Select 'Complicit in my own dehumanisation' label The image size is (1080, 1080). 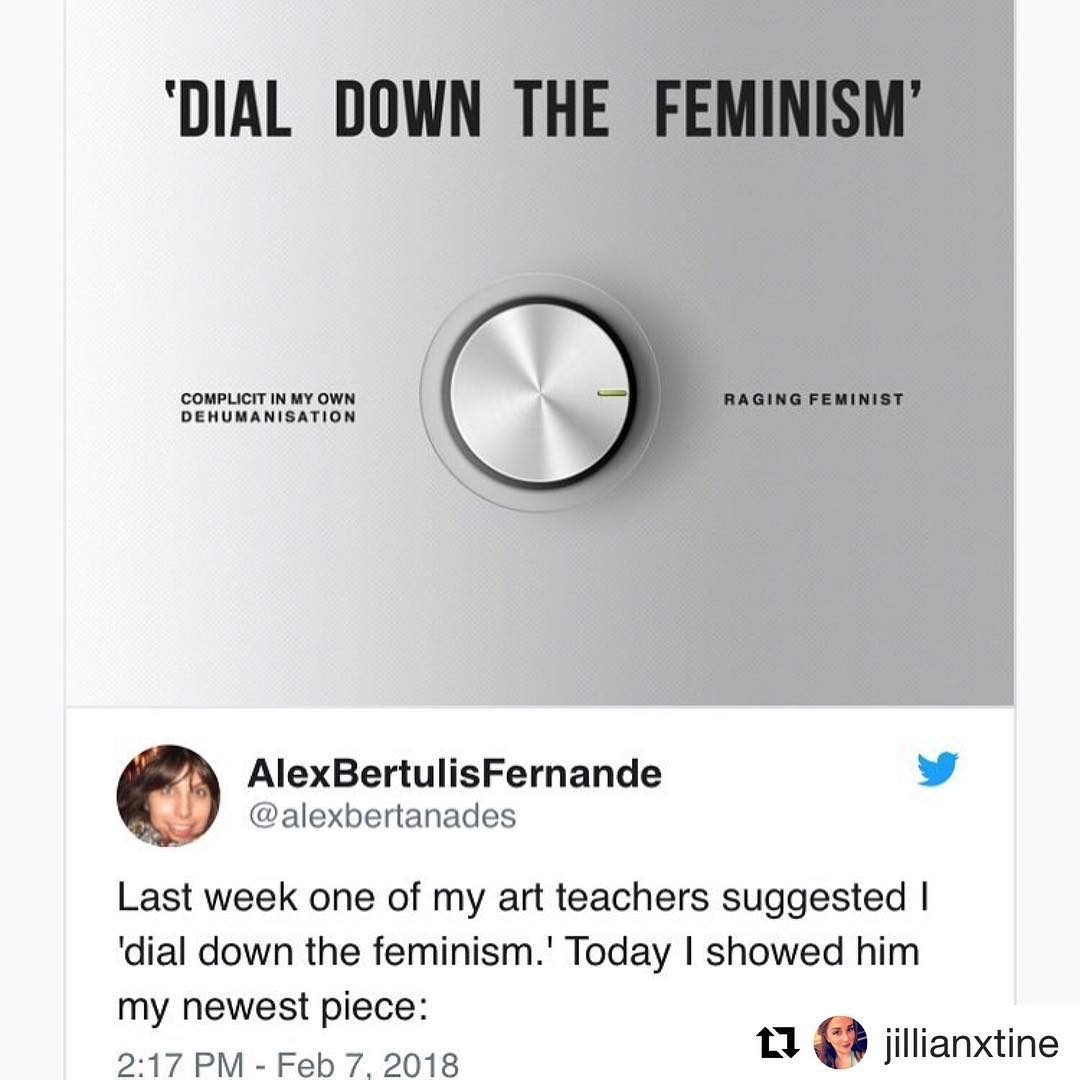coord(269,408)
